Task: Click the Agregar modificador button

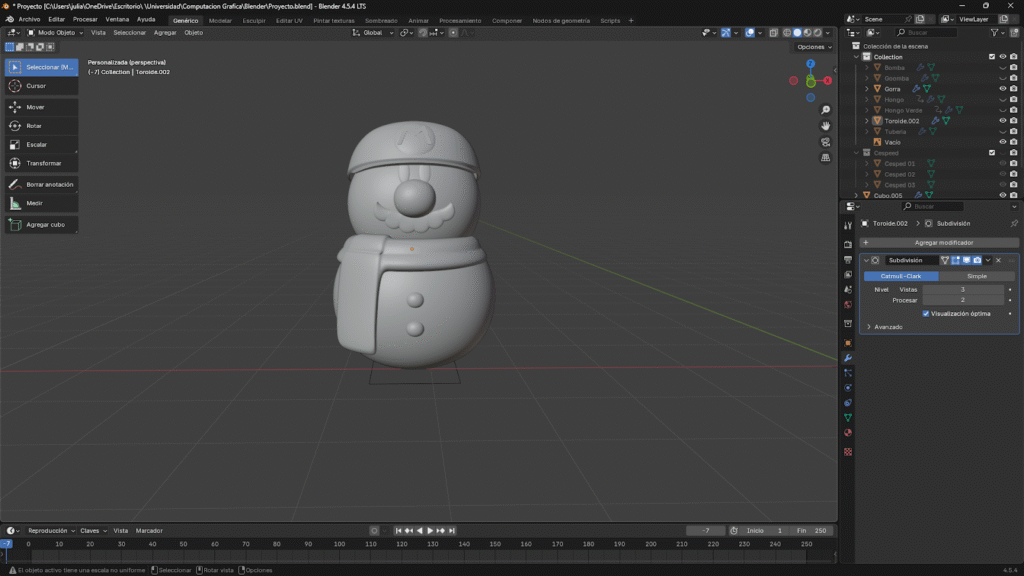Action: tap(943, 242)
